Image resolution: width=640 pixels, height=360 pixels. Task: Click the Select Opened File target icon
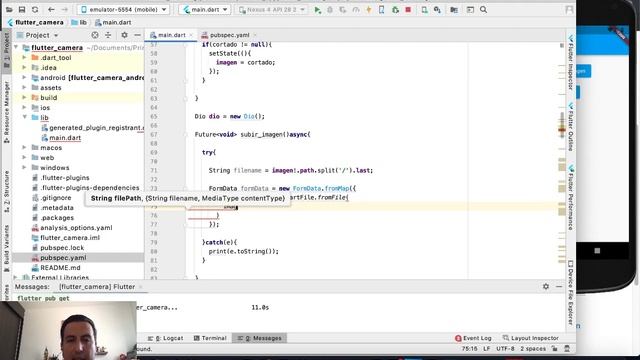click(x=95, y=35)
